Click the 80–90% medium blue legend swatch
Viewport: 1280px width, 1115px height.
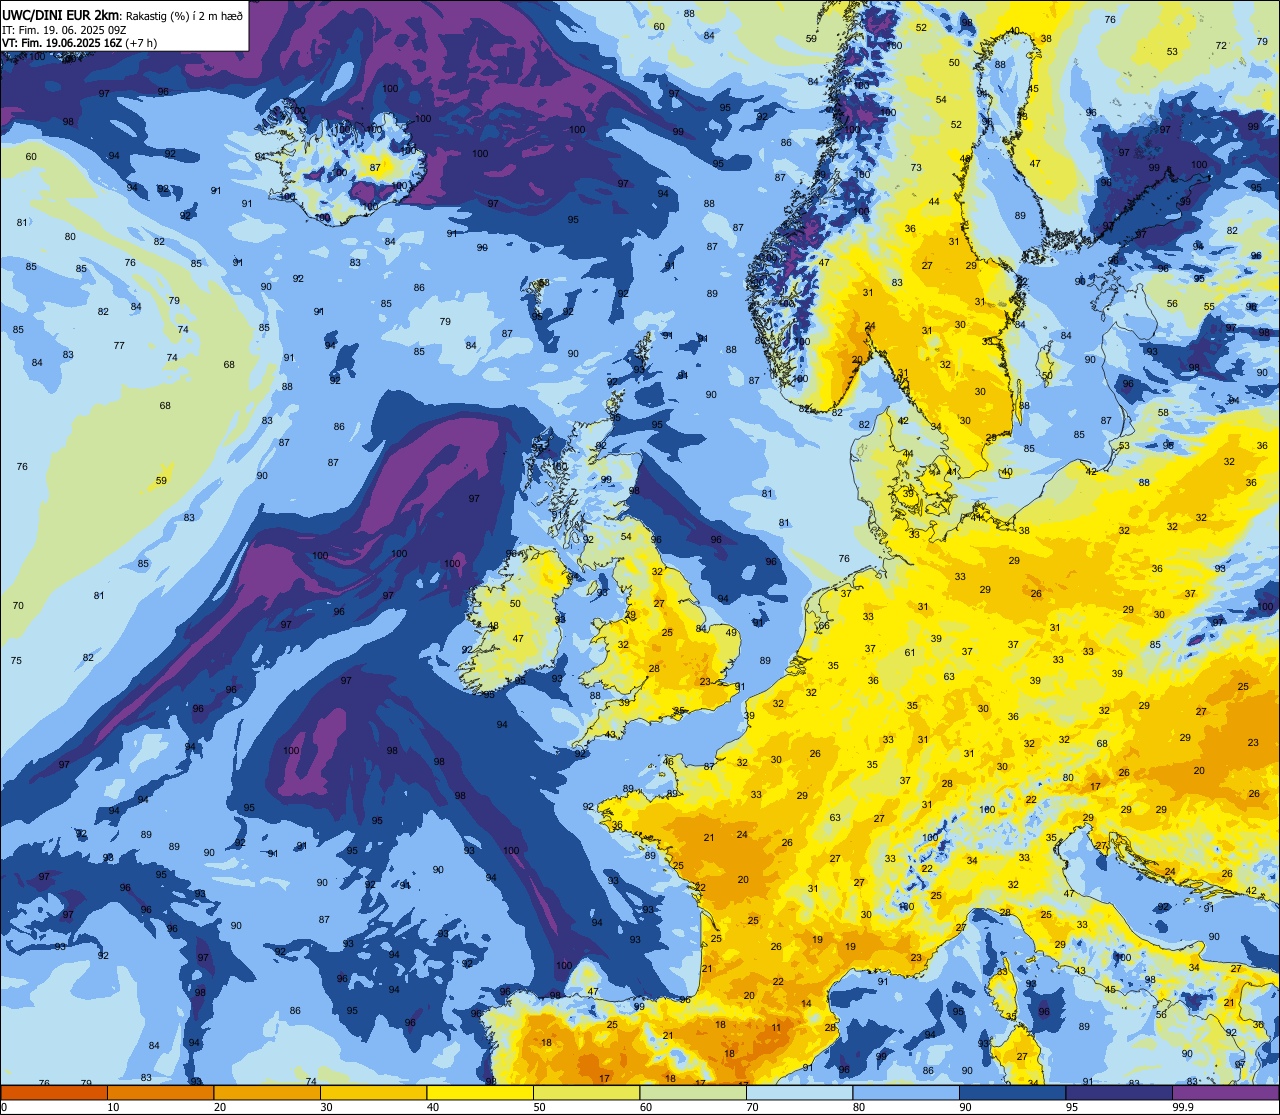click(906, 1093)
